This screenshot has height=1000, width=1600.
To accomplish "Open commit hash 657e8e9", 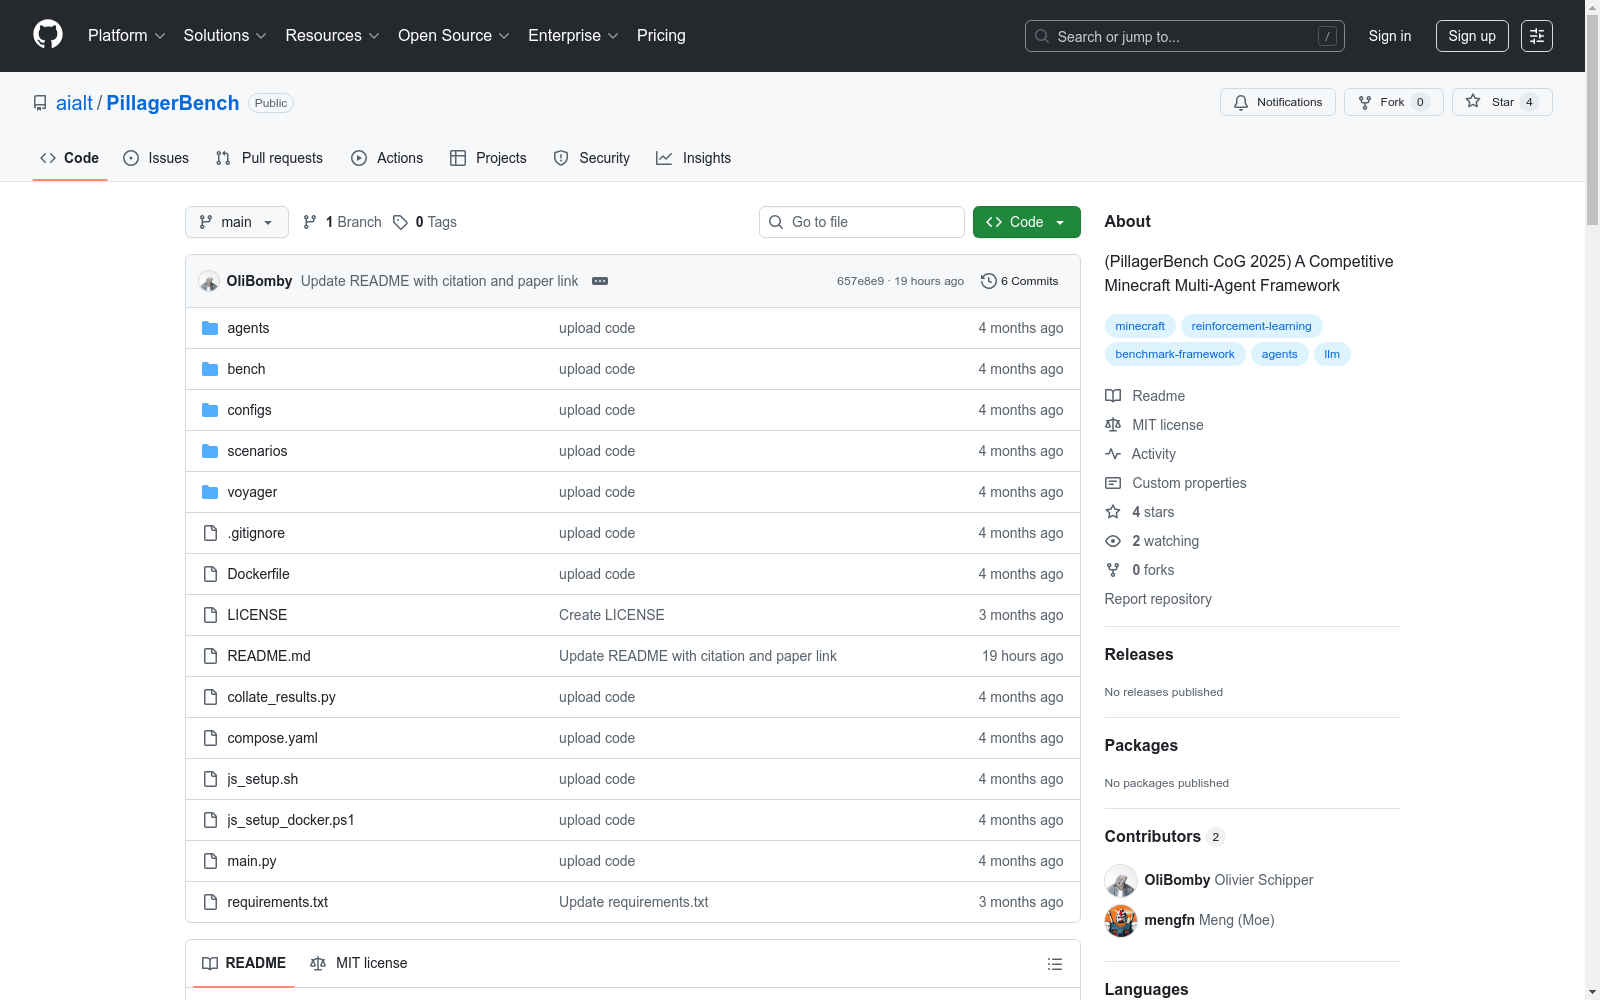I will coord(860,281).
